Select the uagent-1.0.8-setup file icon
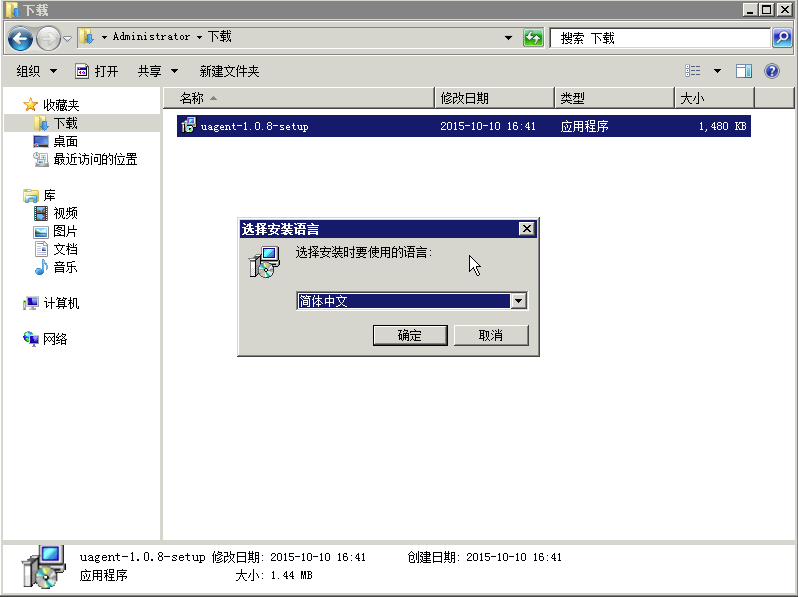This screenshot has width=798, height=597. point(188,126)
